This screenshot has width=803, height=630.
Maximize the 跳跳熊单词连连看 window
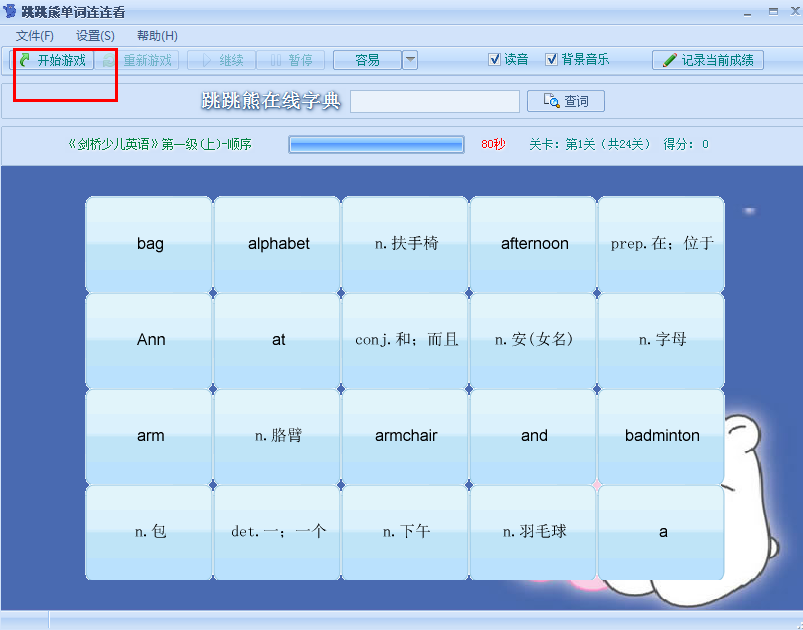[773, 11]
